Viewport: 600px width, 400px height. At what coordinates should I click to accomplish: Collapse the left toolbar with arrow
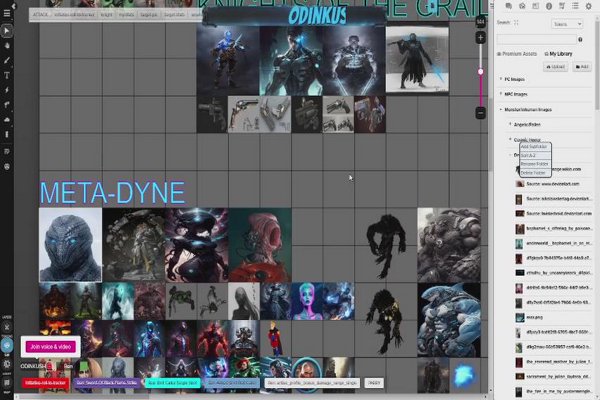tap(13, 5)
